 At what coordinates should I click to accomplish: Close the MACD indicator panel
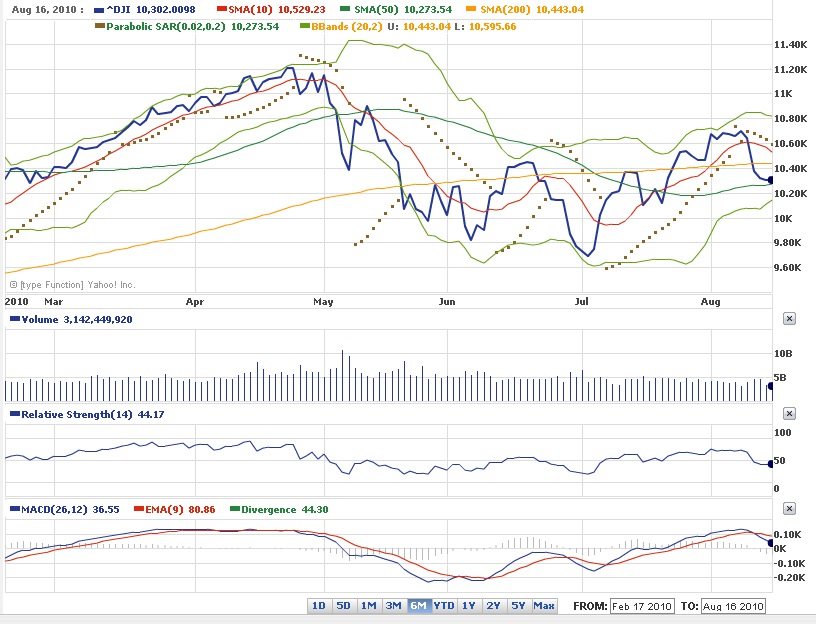(x=789, y=508)
